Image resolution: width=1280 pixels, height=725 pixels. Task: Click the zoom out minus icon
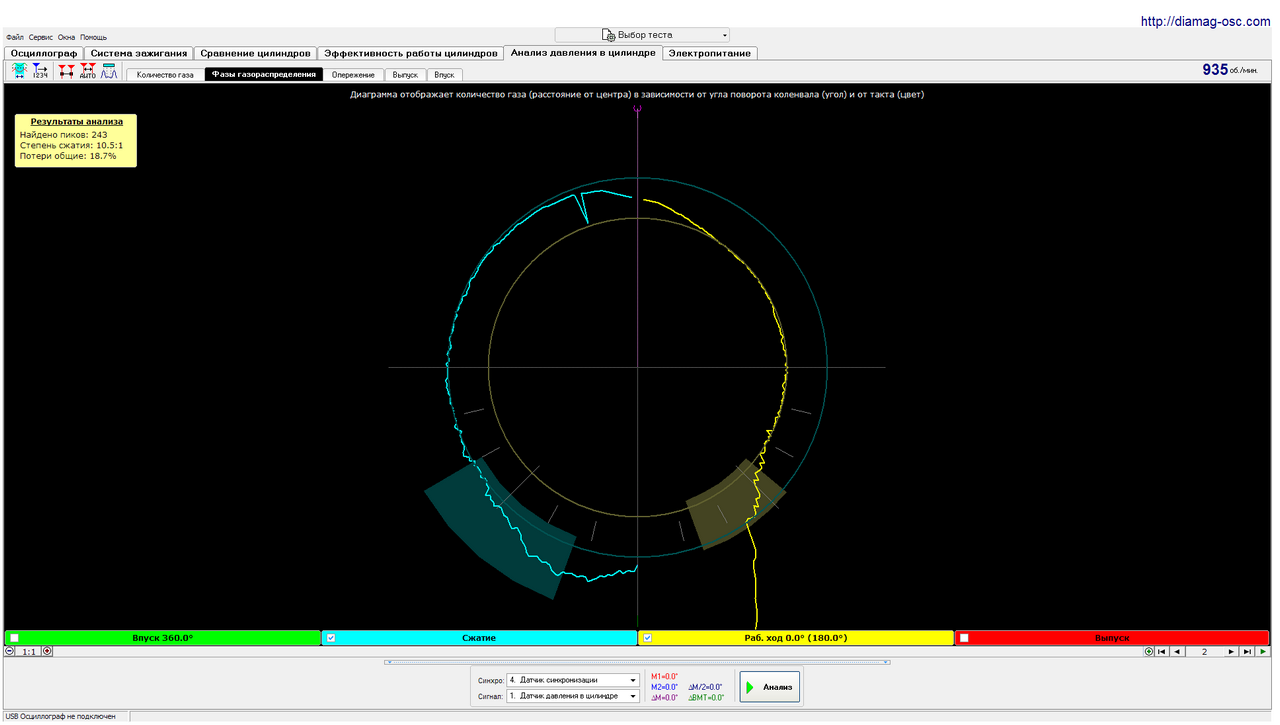click(x=10, y=651)
